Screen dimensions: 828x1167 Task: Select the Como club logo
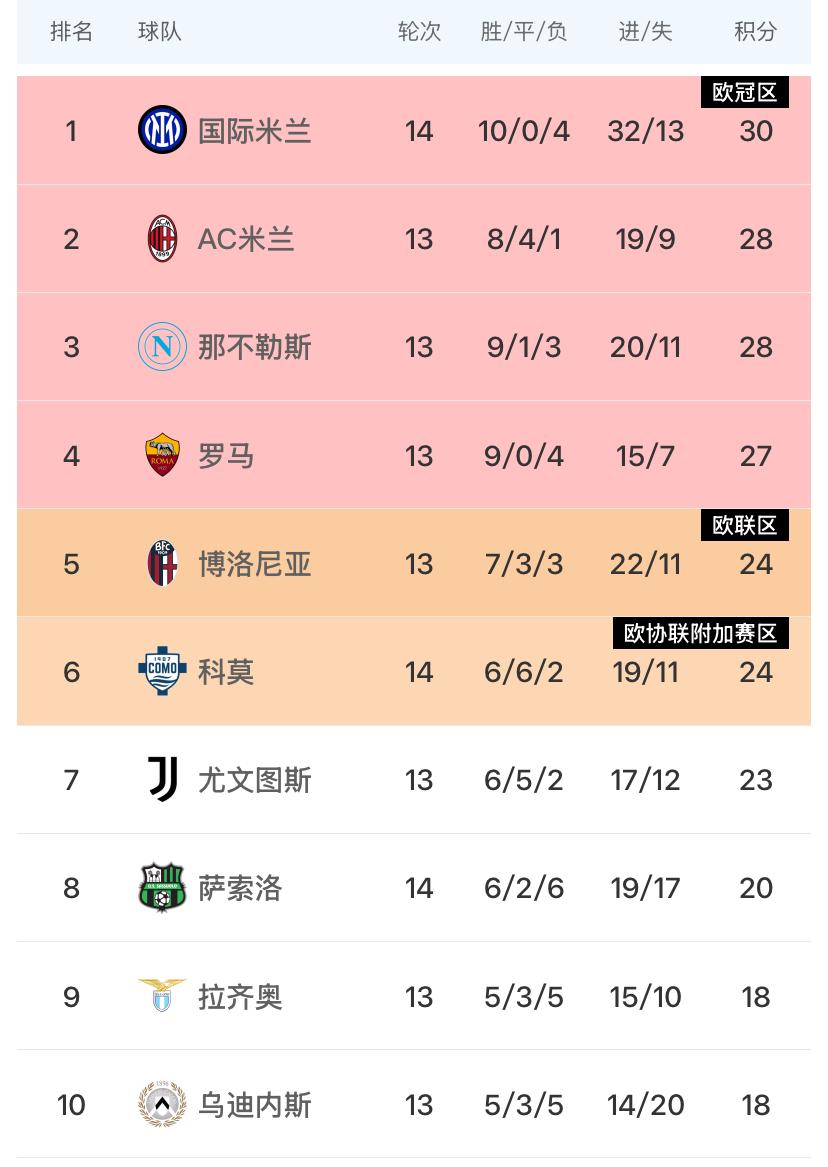click(162, 671)
